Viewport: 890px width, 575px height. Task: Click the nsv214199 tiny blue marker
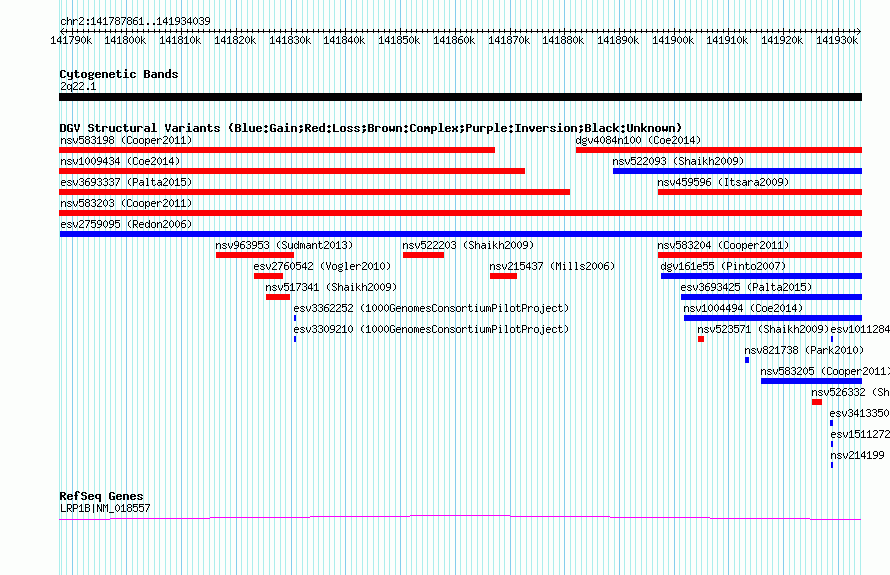coord(832,465)
